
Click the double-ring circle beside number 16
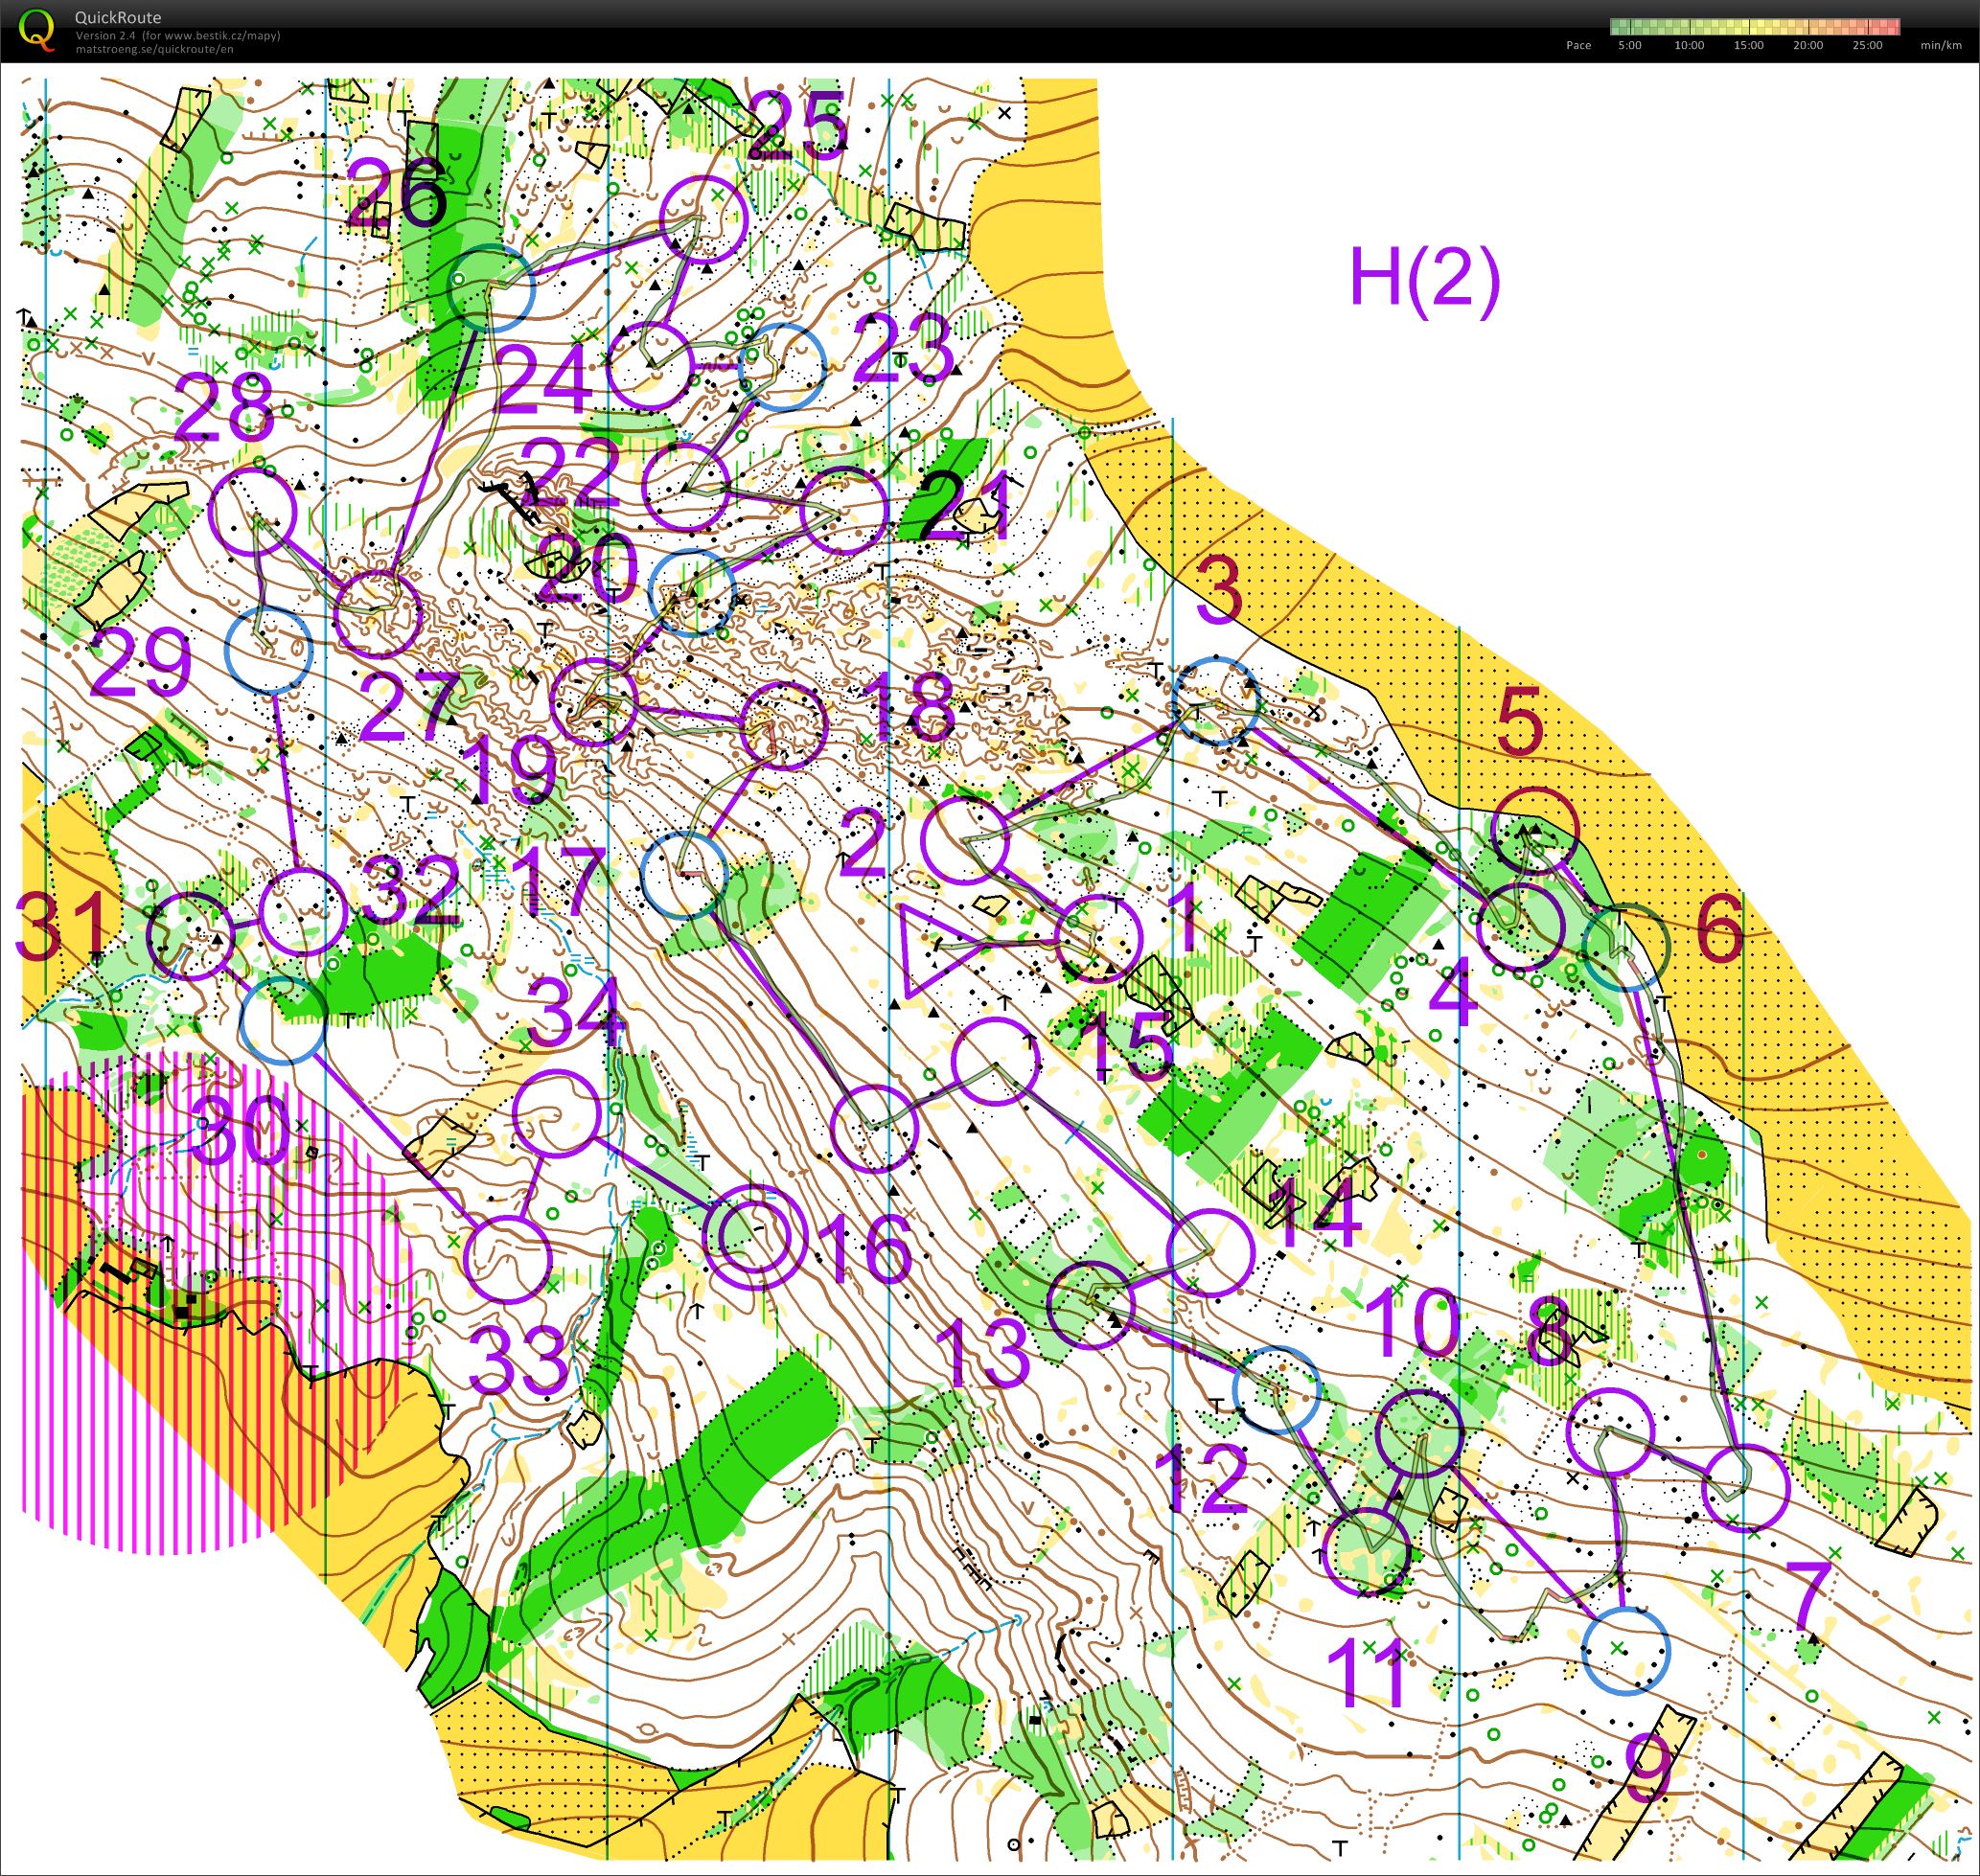[x=755, y=1238]
